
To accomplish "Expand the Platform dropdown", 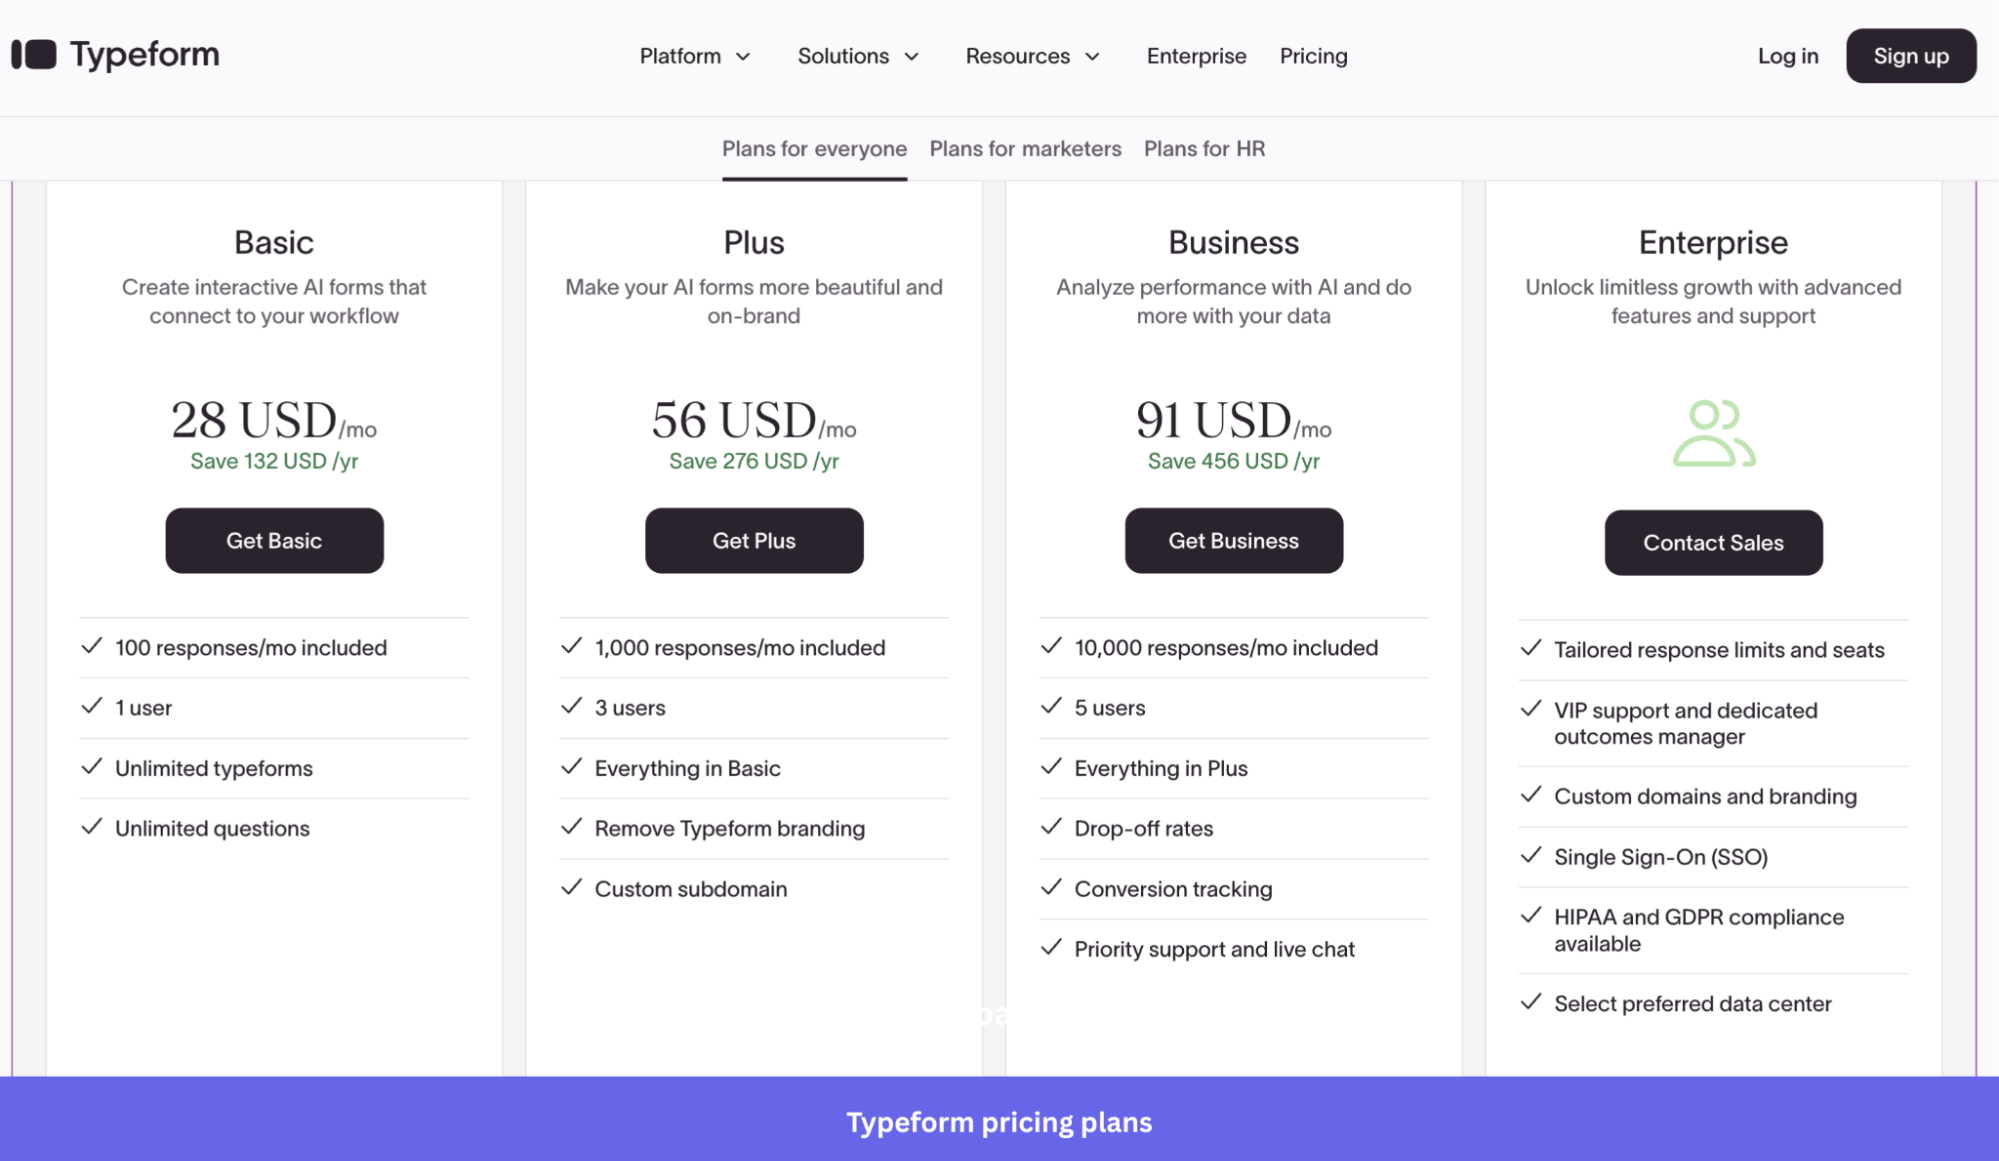I will point(694,56).
